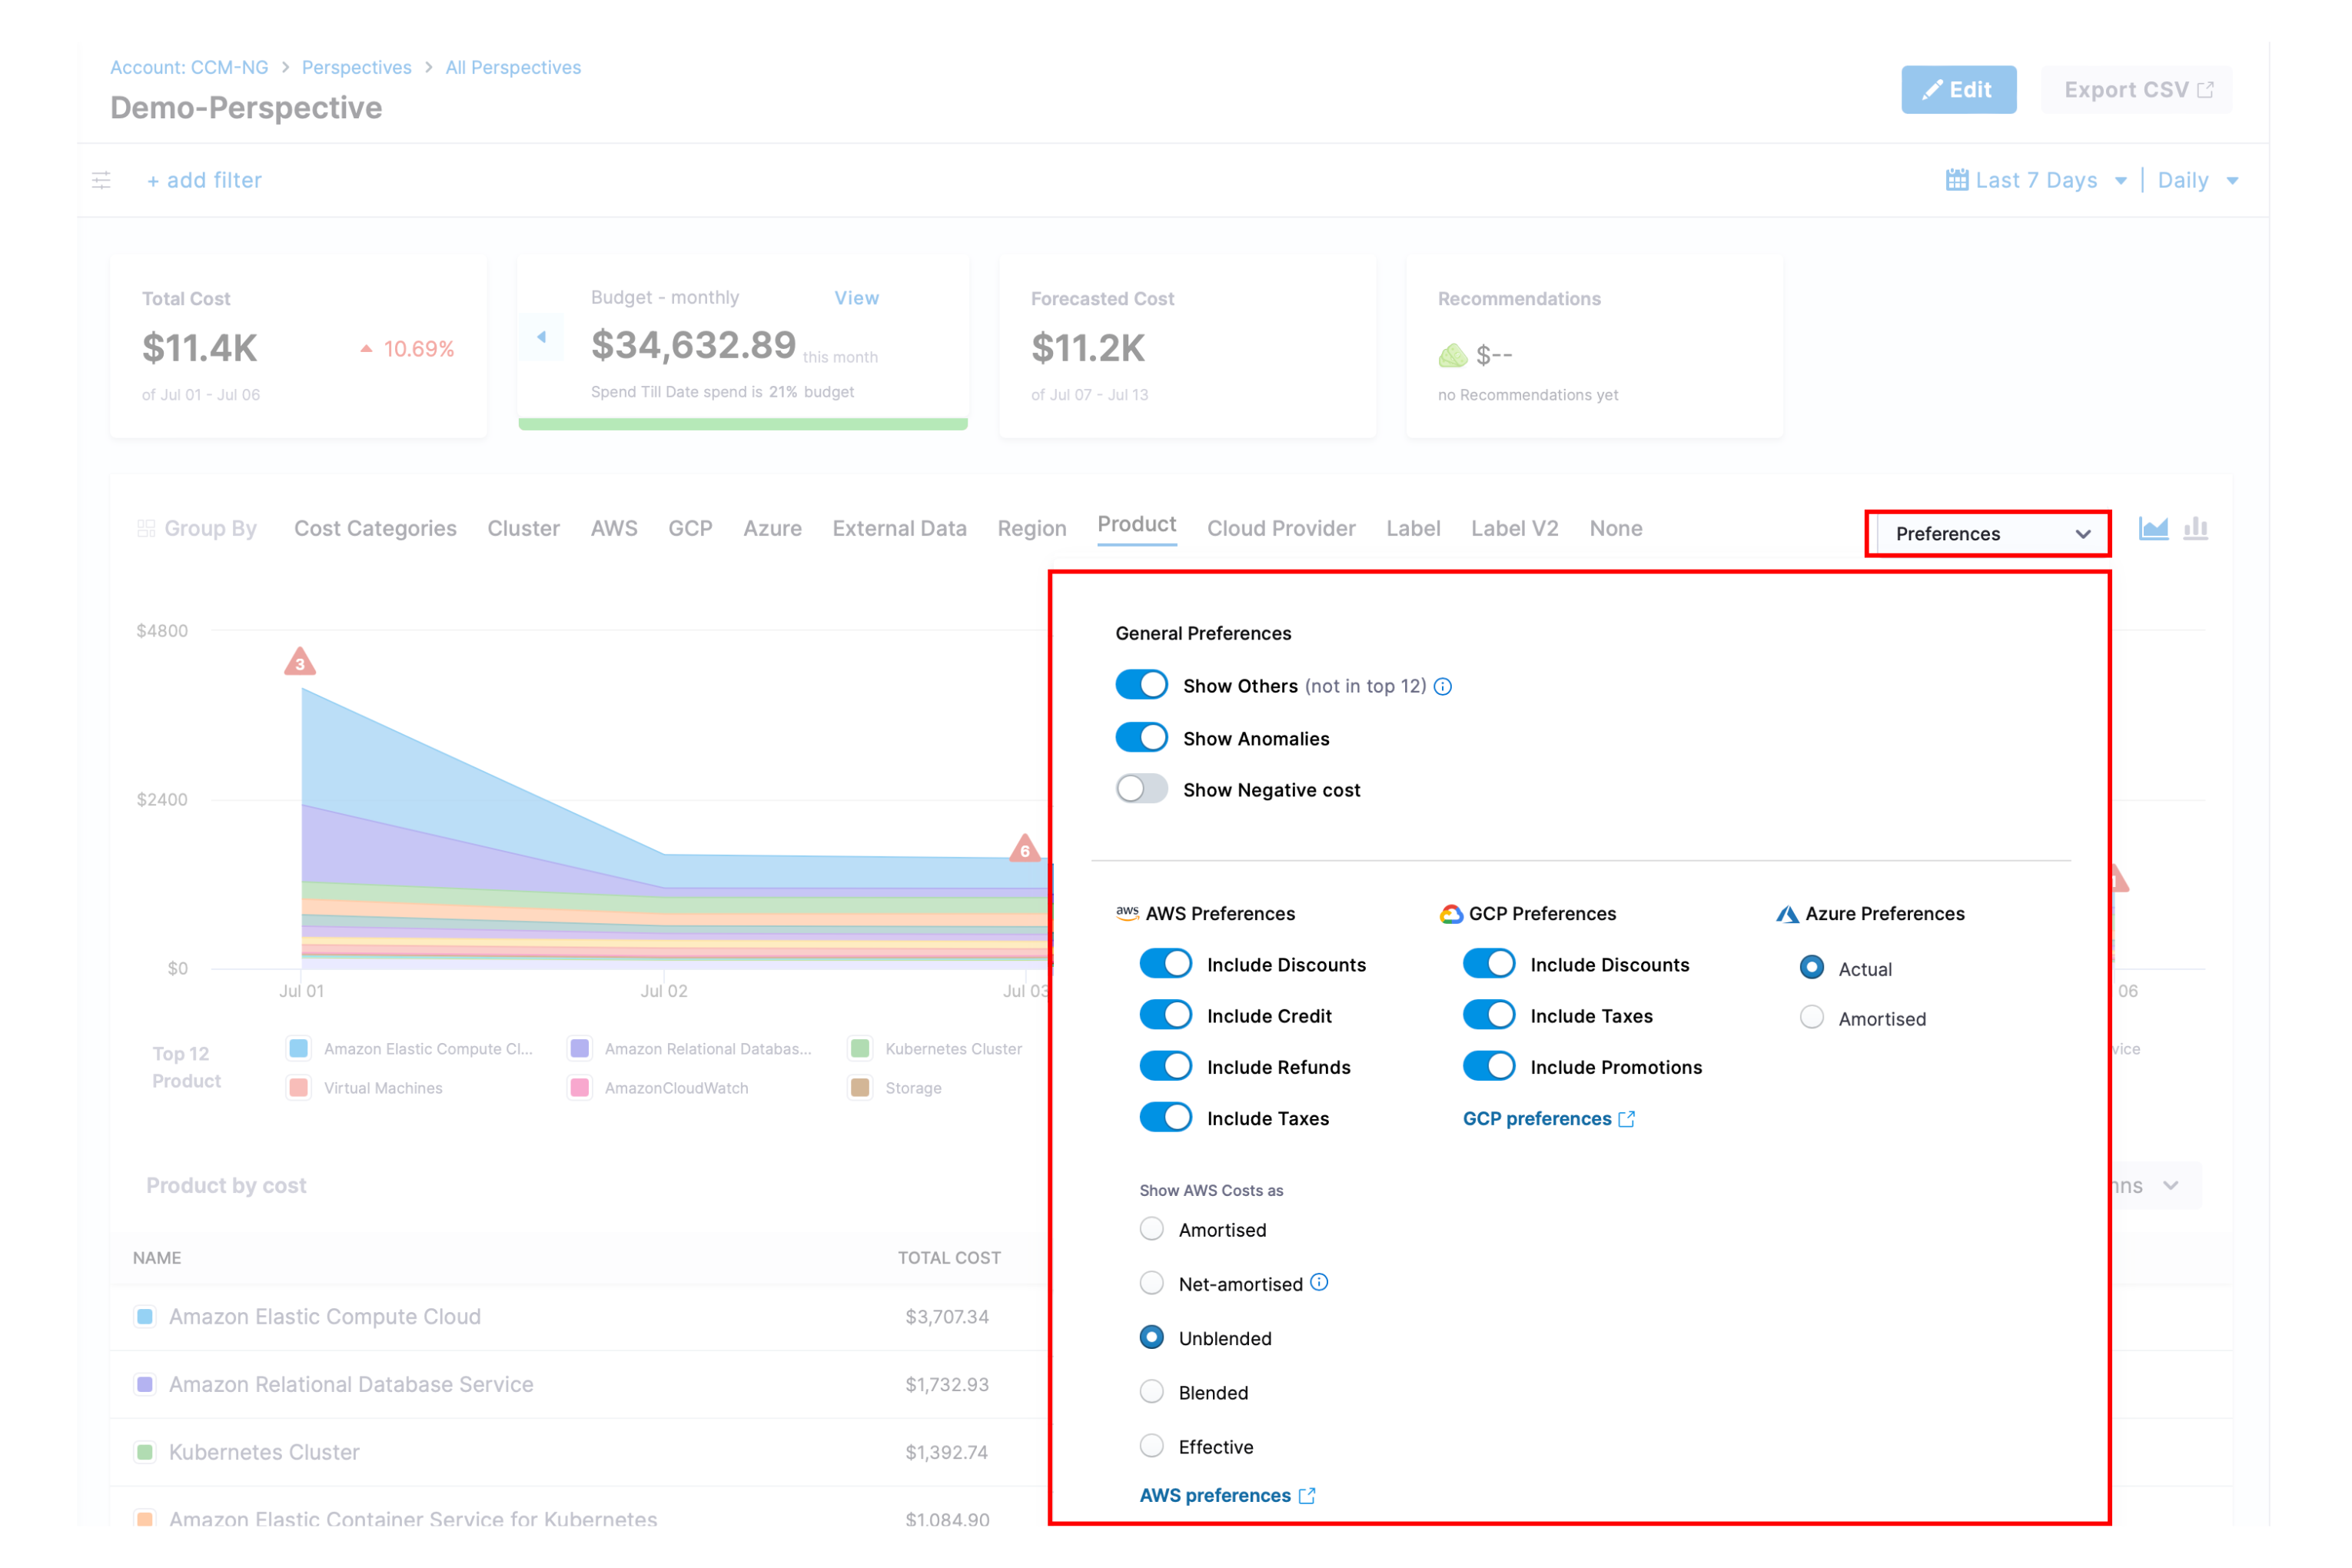Enable Show Negative cost toggle

(x=1141, y=789)
